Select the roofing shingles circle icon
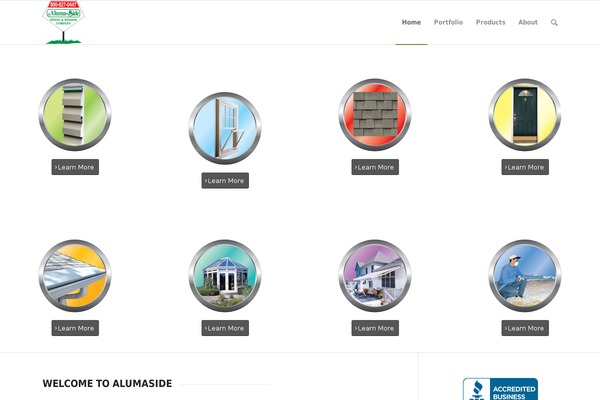This screenshot has width=600, height=400. coord(375,115)
